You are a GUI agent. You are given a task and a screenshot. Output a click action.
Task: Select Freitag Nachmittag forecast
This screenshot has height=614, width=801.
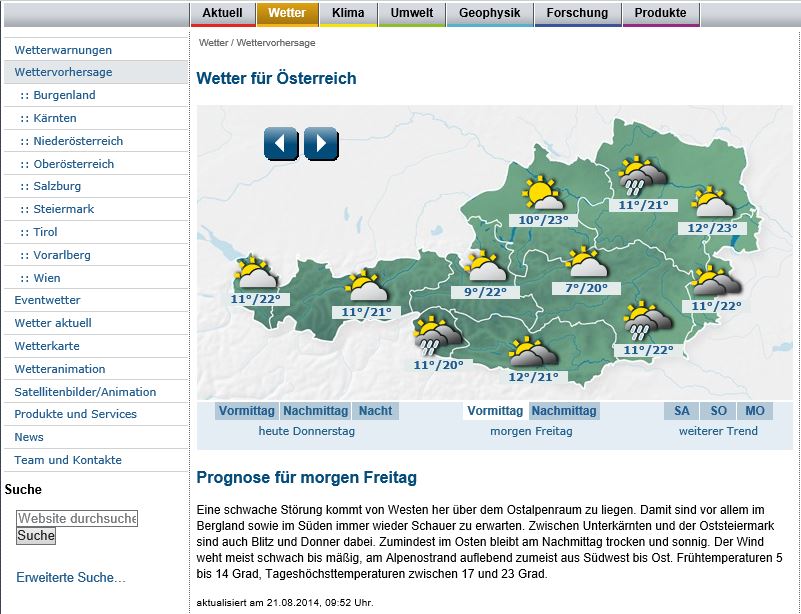564,411
